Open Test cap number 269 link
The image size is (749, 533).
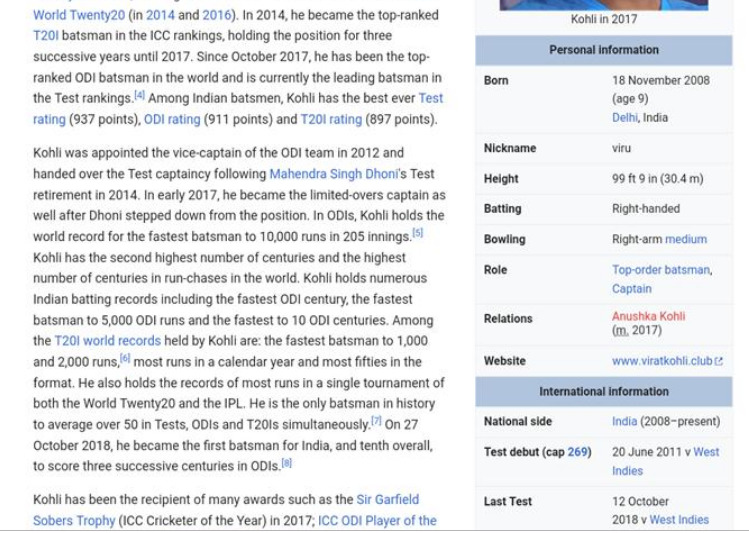578,452
